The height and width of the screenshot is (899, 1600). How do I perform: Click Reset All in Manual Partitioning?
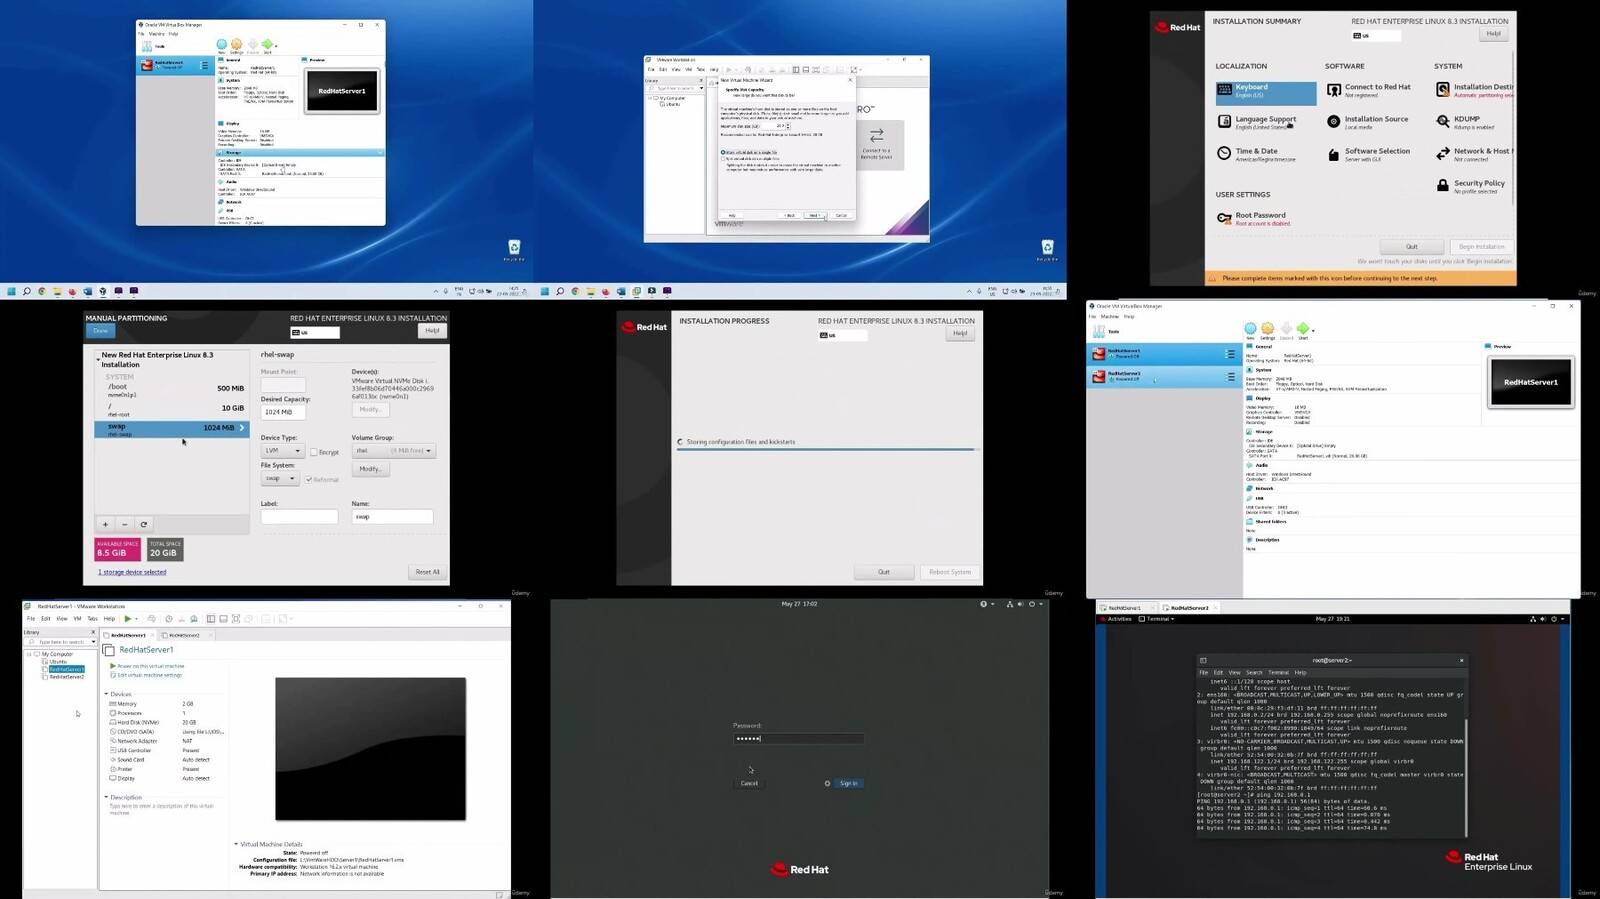(427, 572)
